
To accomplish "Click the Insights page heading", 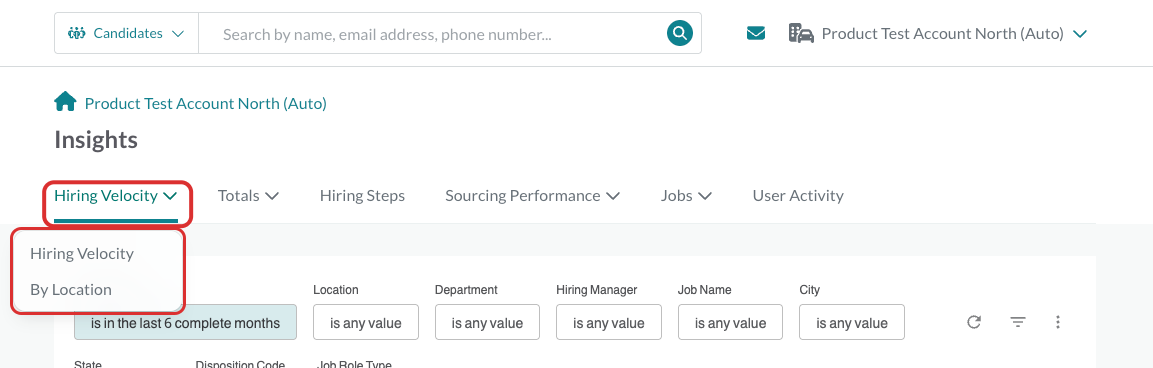I will coord(96,140).
